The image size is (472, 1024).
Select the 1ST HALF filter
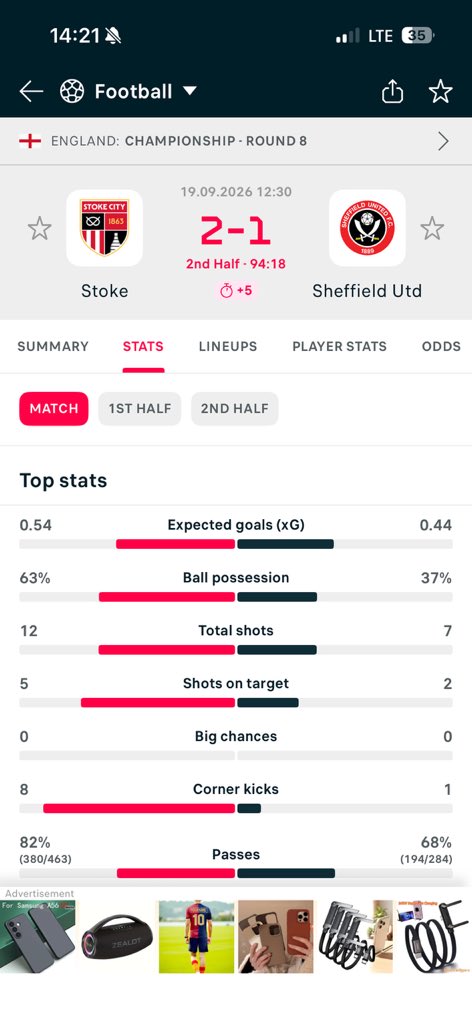point(140,409)
